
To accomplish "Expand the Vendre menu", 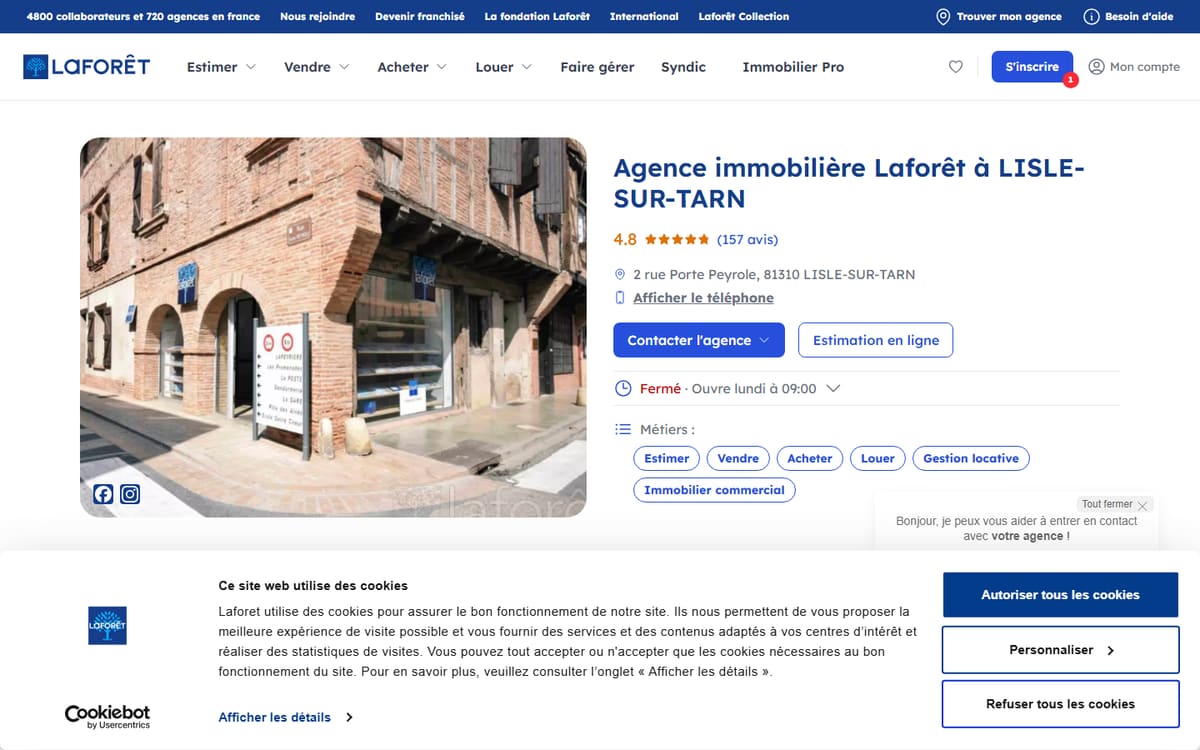I will pos(317,67).
